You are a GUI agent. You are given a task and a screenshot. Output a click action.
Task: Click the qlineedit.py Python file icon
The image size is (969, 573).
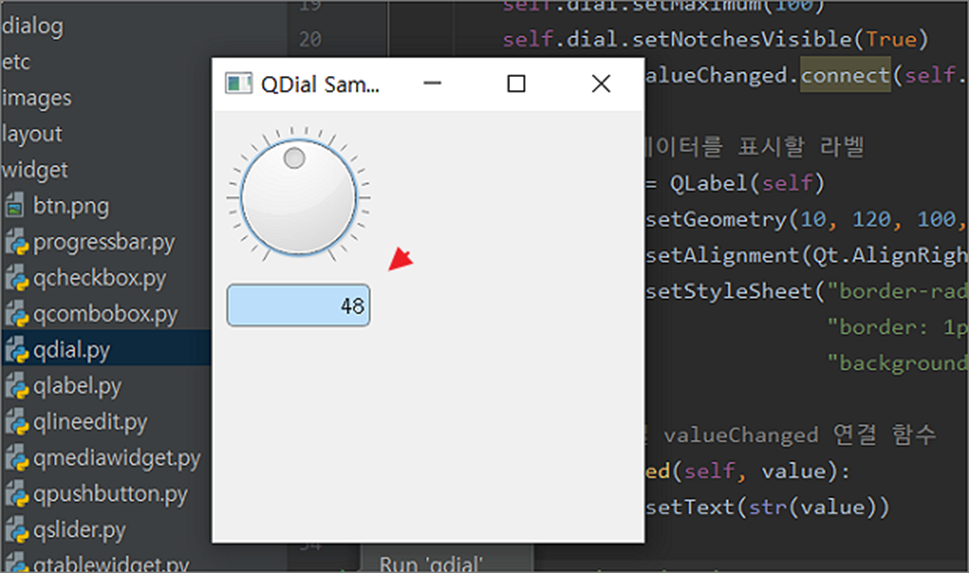coord(17,422)
